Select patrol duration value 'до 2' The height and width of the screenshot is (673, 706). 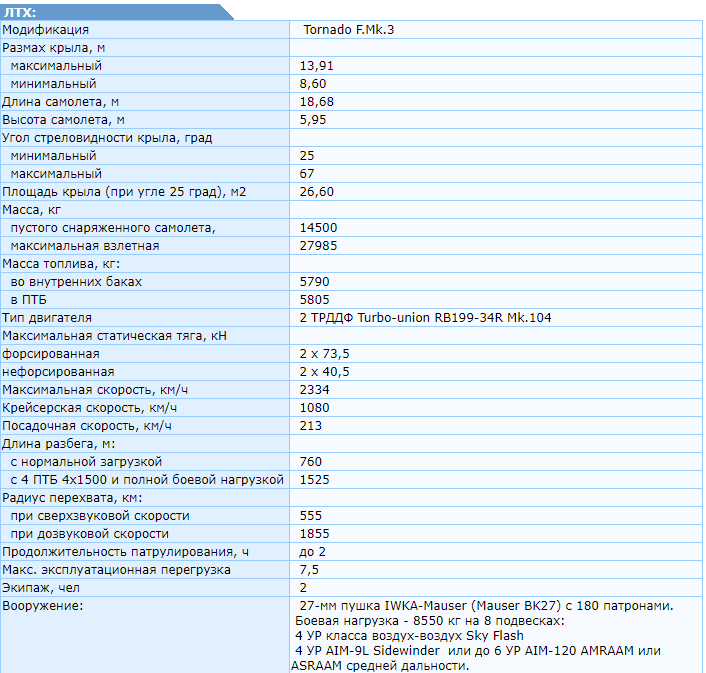(x=312, y=552)
